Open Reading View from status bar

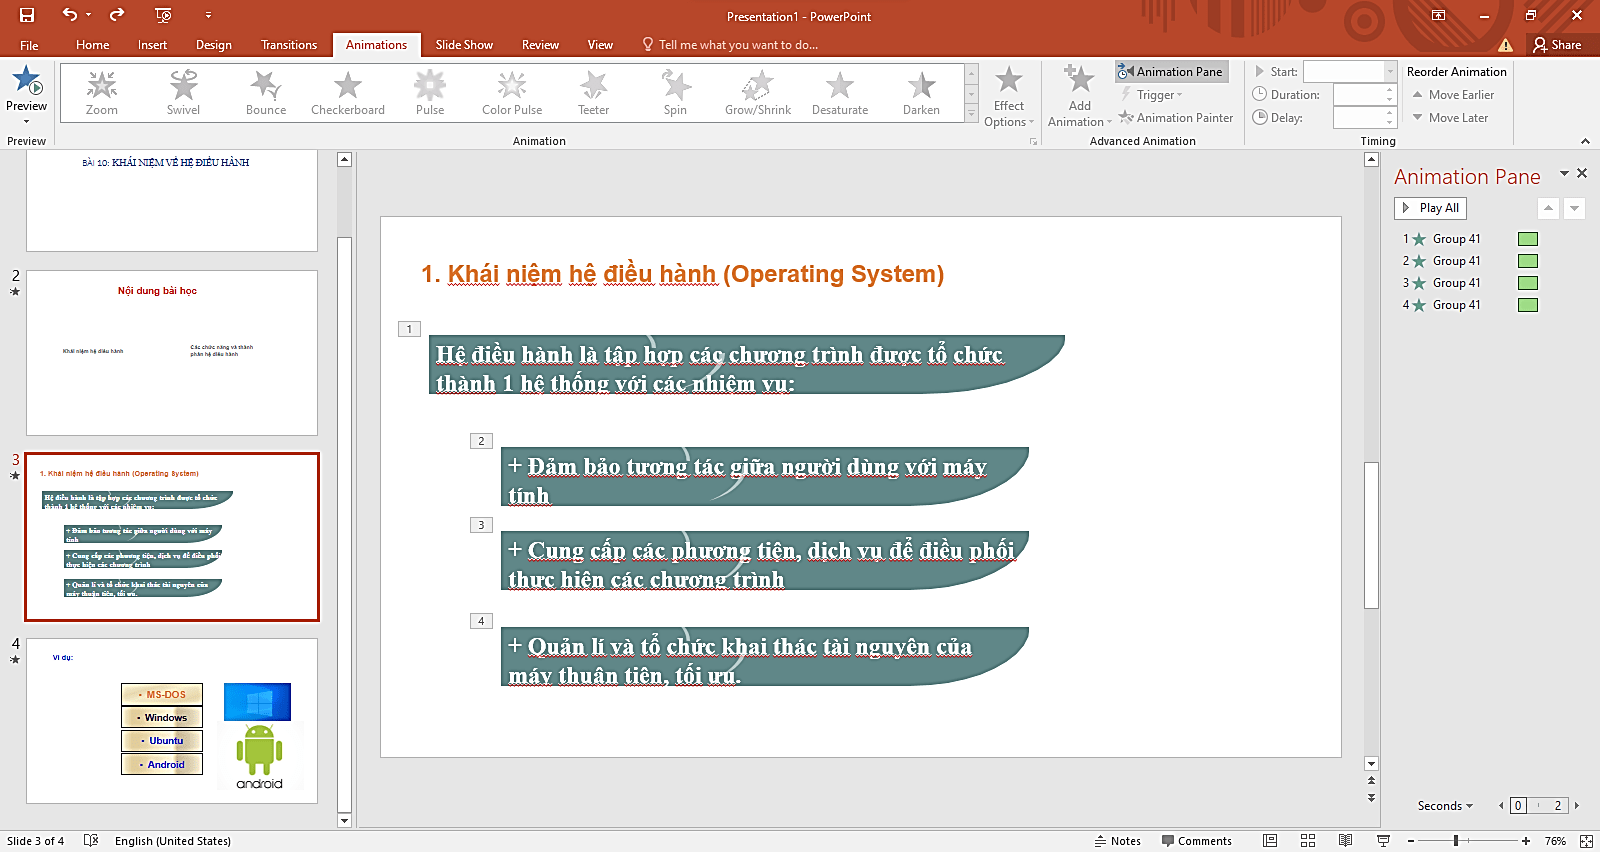pos(1345,841)
